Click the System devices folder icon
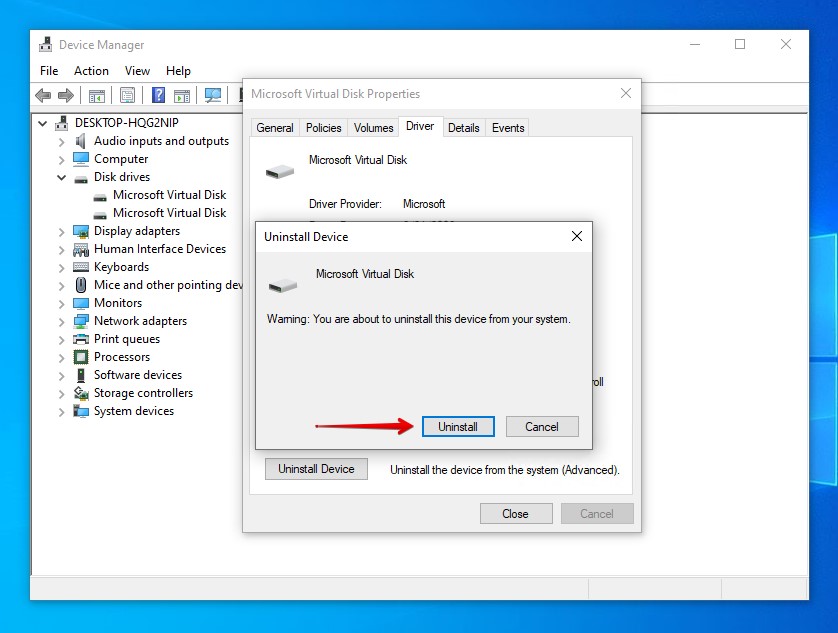 coord(81,411)
